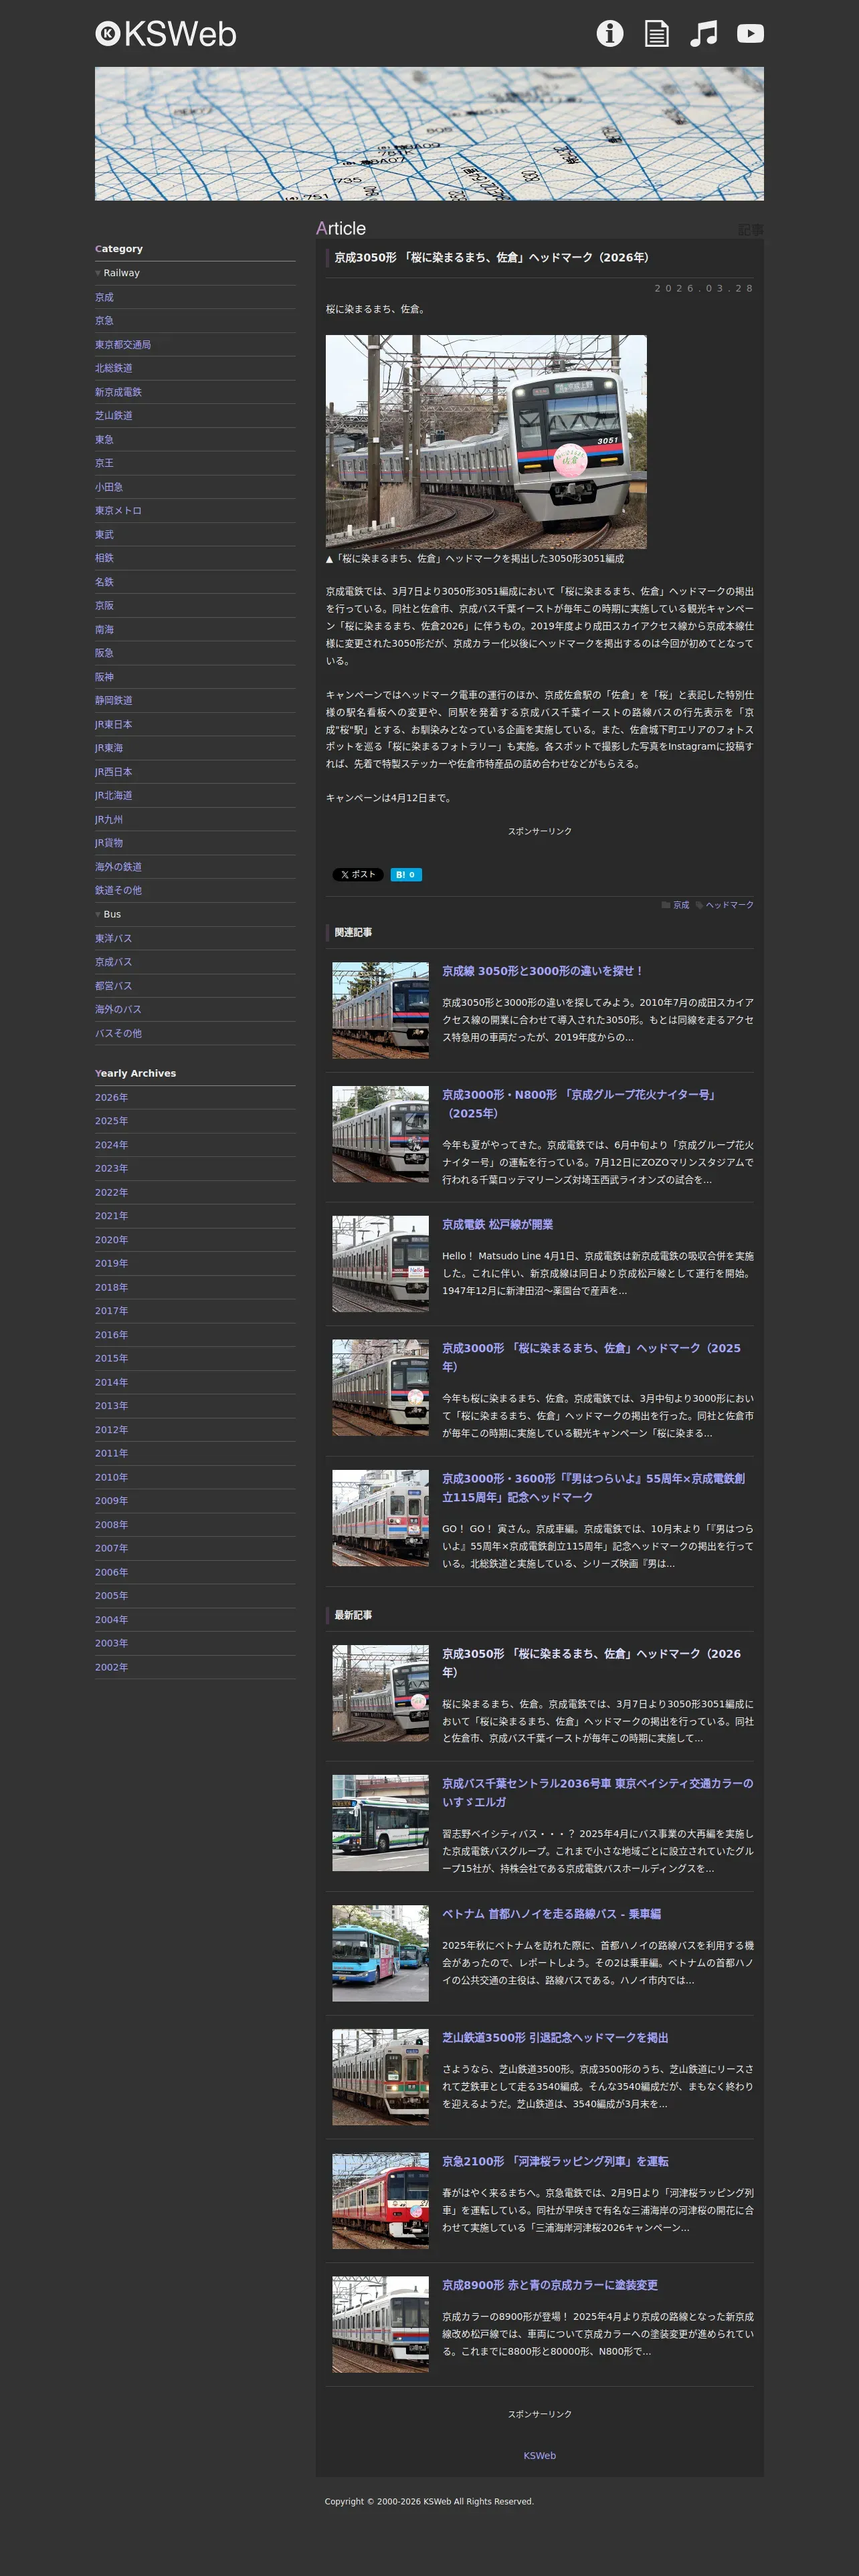Collapse the Bus category section
This screenshot has width=859, height=2576.
pyautogui.click(x=108, y=914)
